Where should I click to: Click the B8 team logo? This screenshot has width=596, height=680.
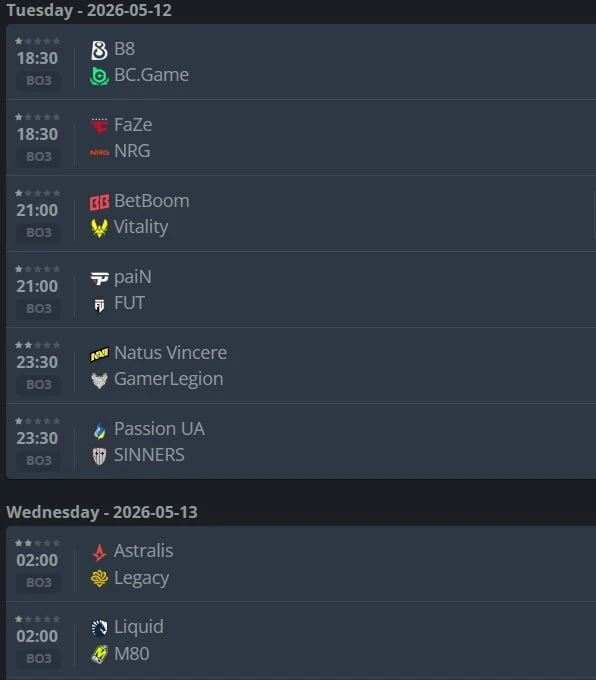[99, 50]
